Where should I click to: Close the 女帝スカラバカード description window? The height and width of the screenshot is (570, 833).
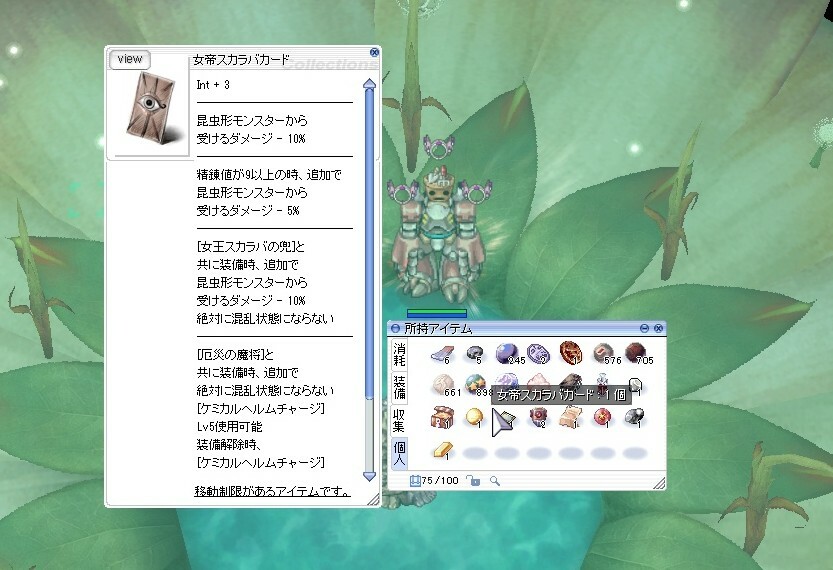(374, 52)
